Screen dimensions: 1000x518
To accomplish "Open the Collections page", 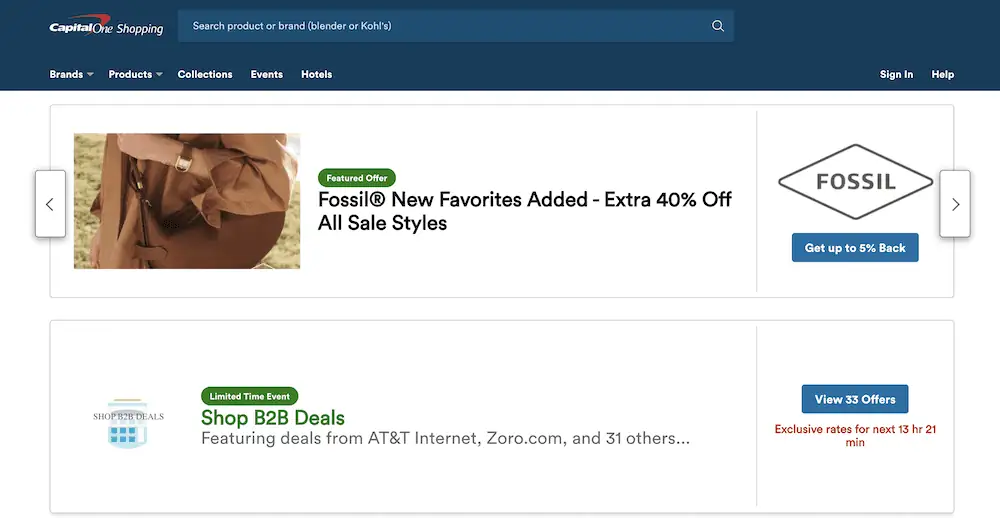I will tap(205, 74).
